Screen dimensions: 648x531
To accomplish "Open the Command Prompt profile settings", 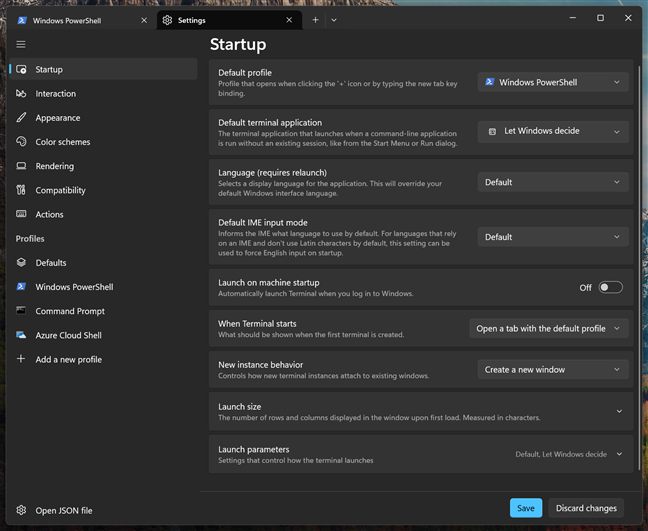I will coord(103,311).
